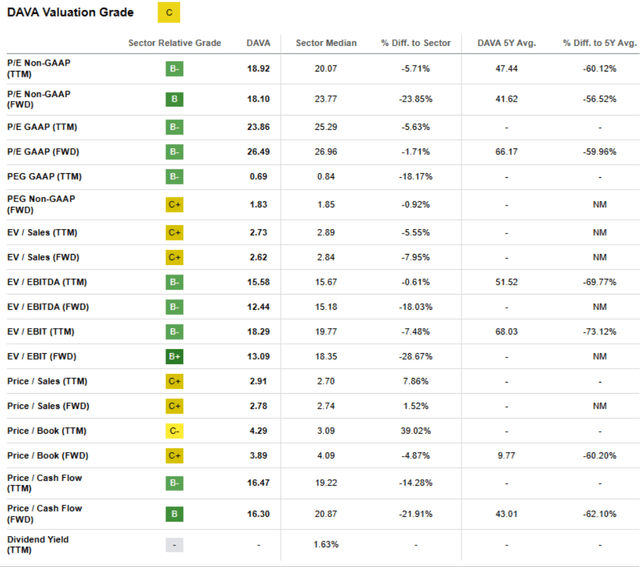640x567 pixels.
Task: Select the EV / Sales (TTM) row label
Action: point(42,233)
